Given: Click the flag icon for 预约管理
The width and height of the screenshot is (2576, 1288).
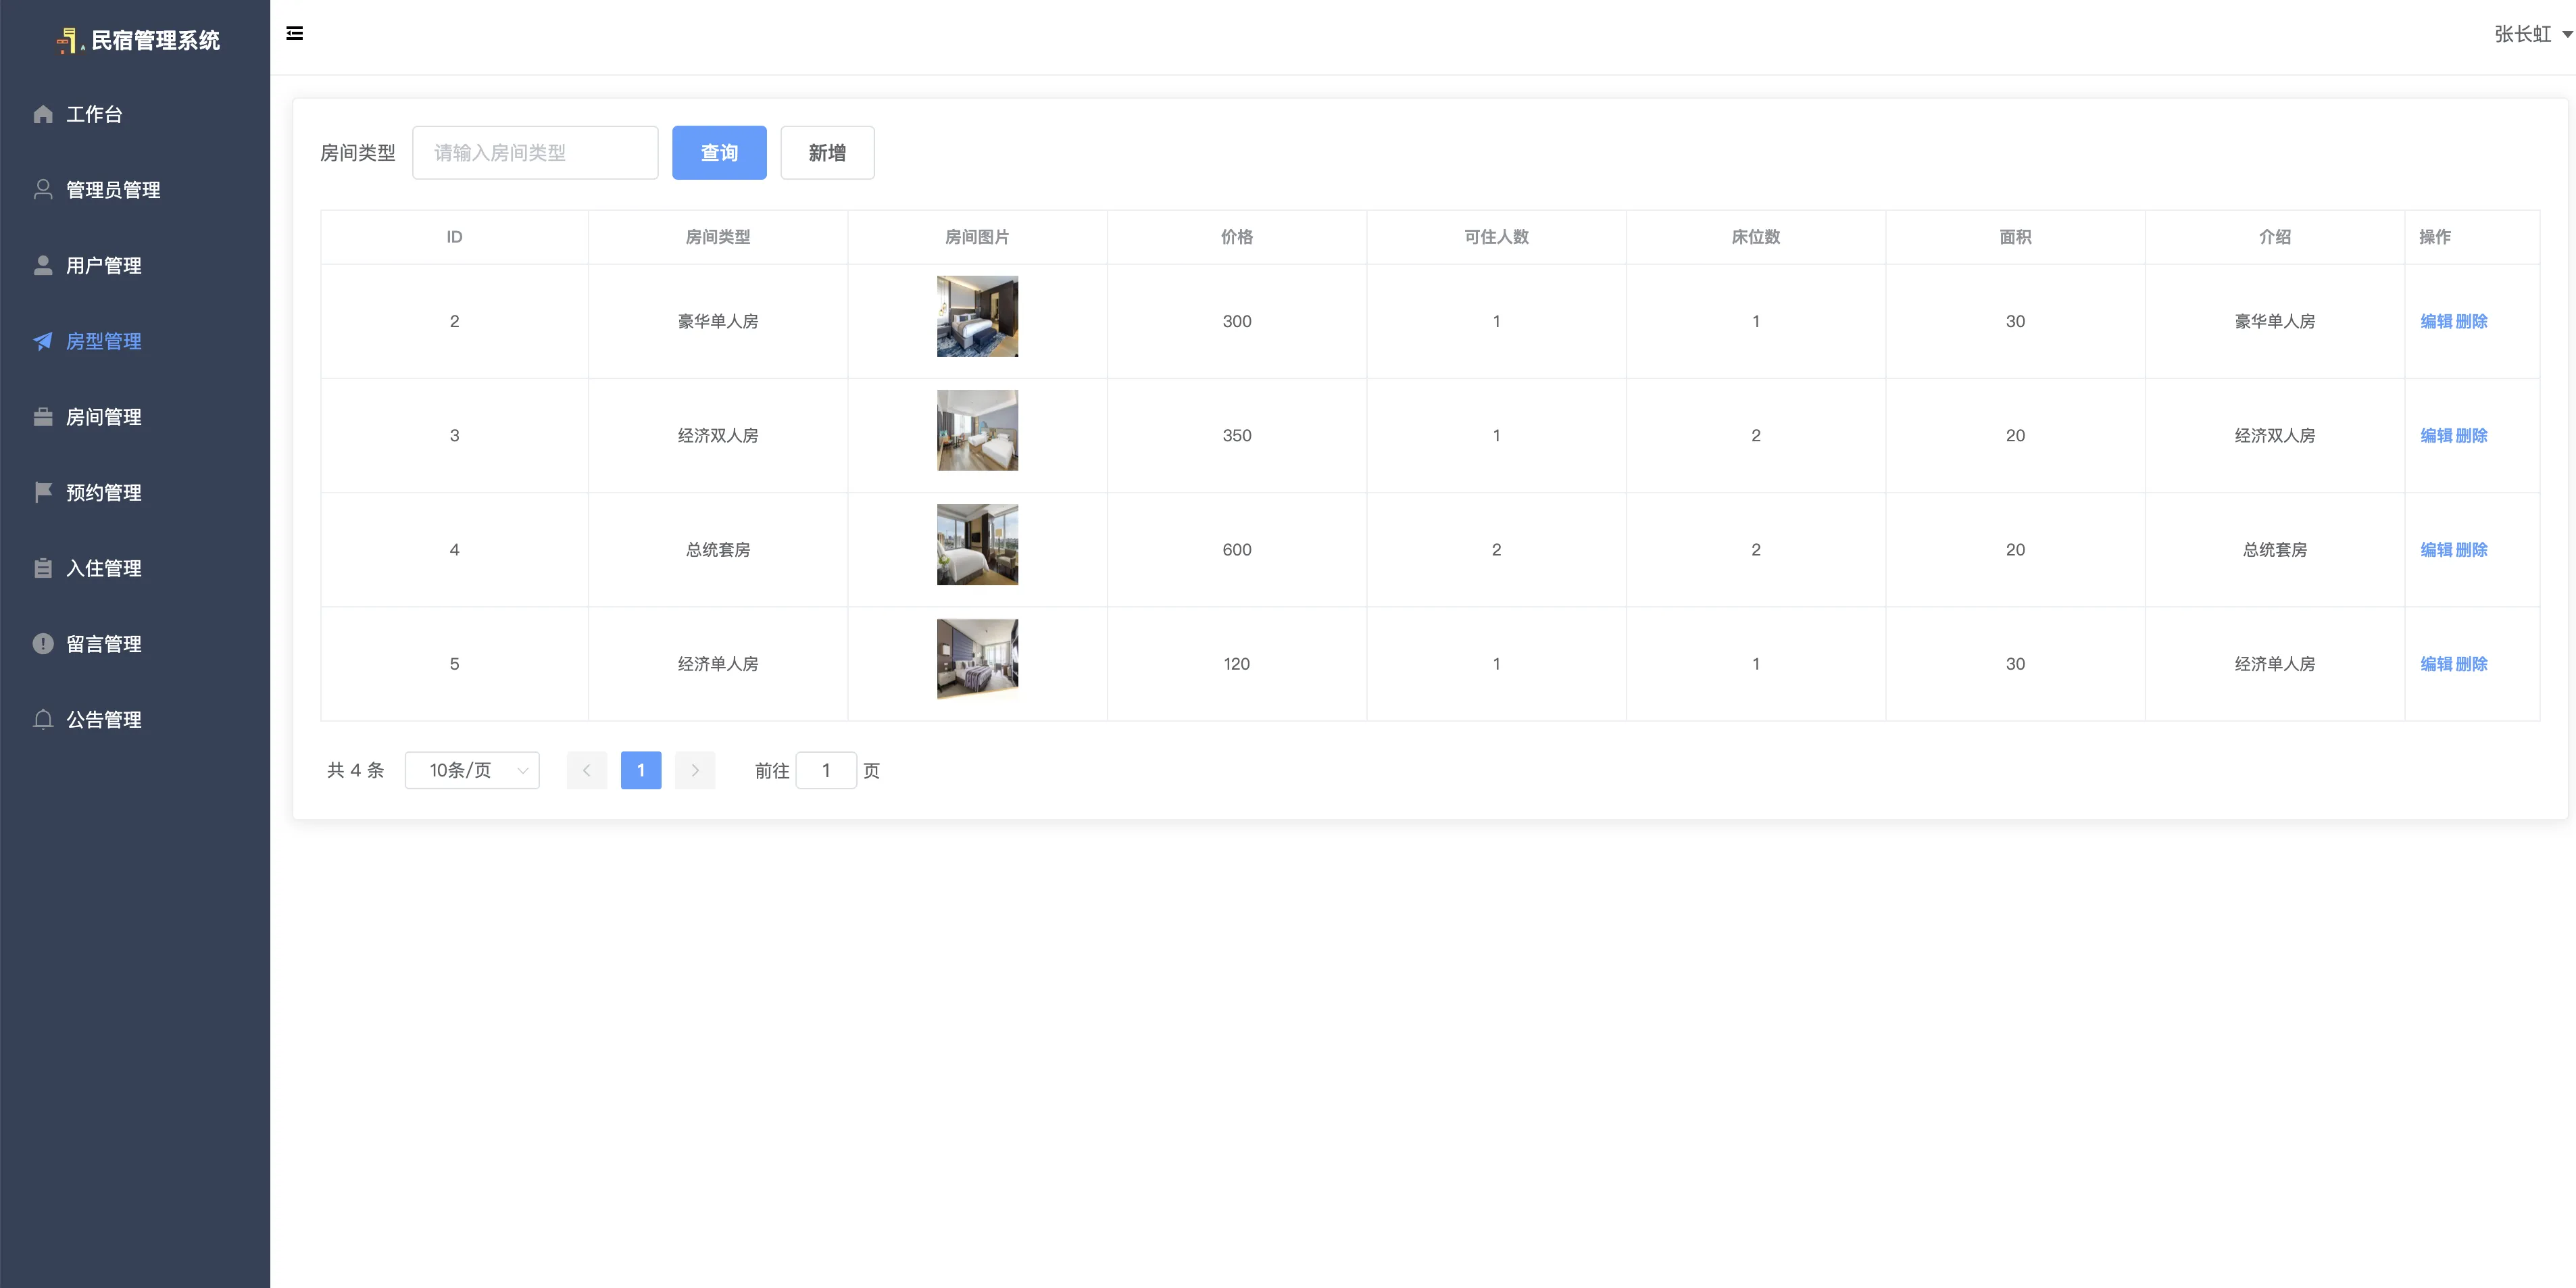Looking at the screenshot, I should (x=43, y=492).
